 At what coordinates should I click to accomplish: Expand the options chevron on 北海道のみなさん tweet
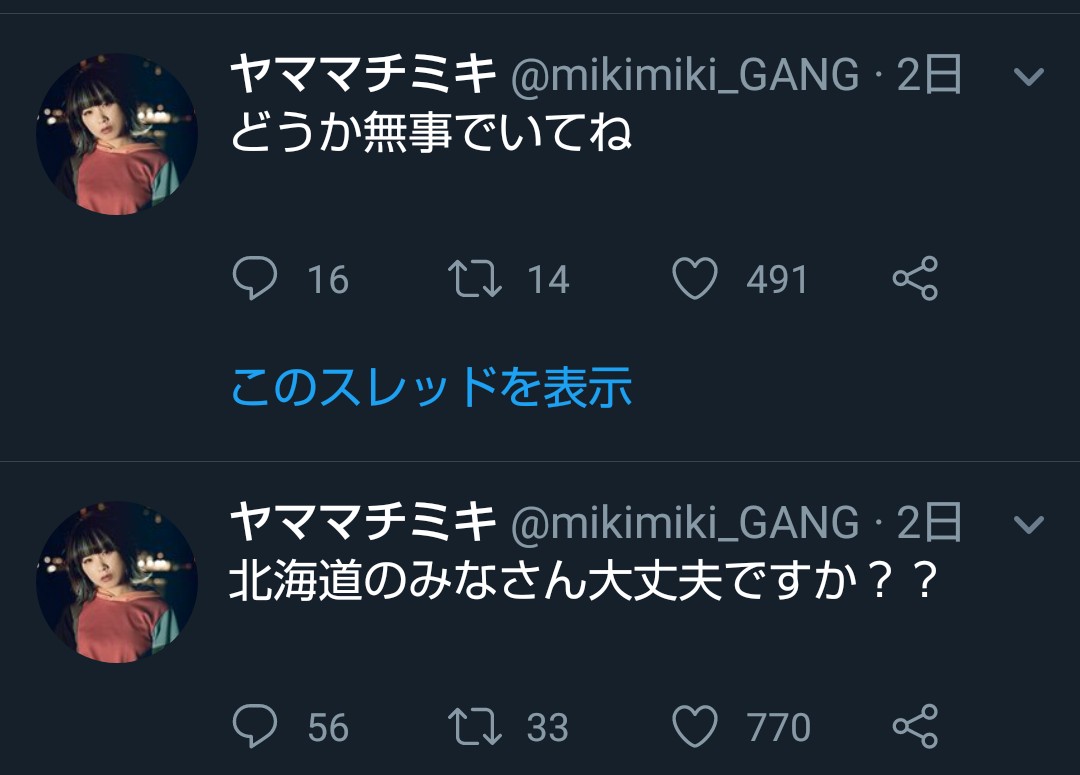pyautogui.click(x=1028, y=524)
